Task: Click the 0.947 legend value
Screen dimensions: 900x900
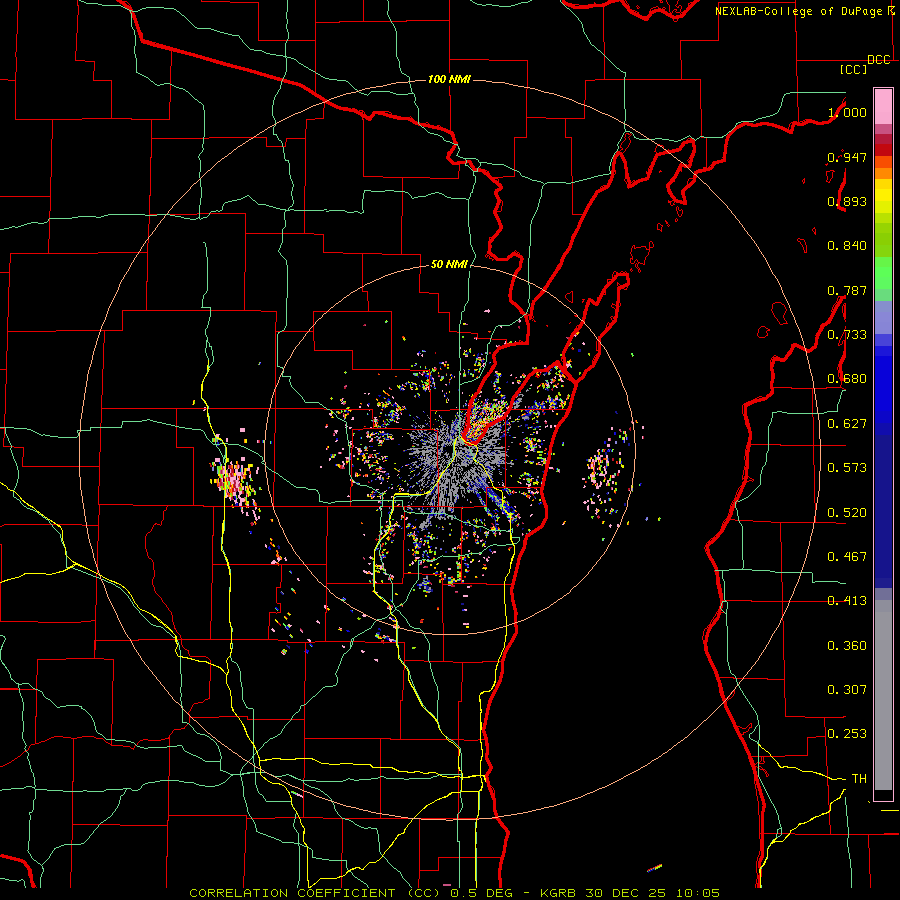Action: coord(847,157)
